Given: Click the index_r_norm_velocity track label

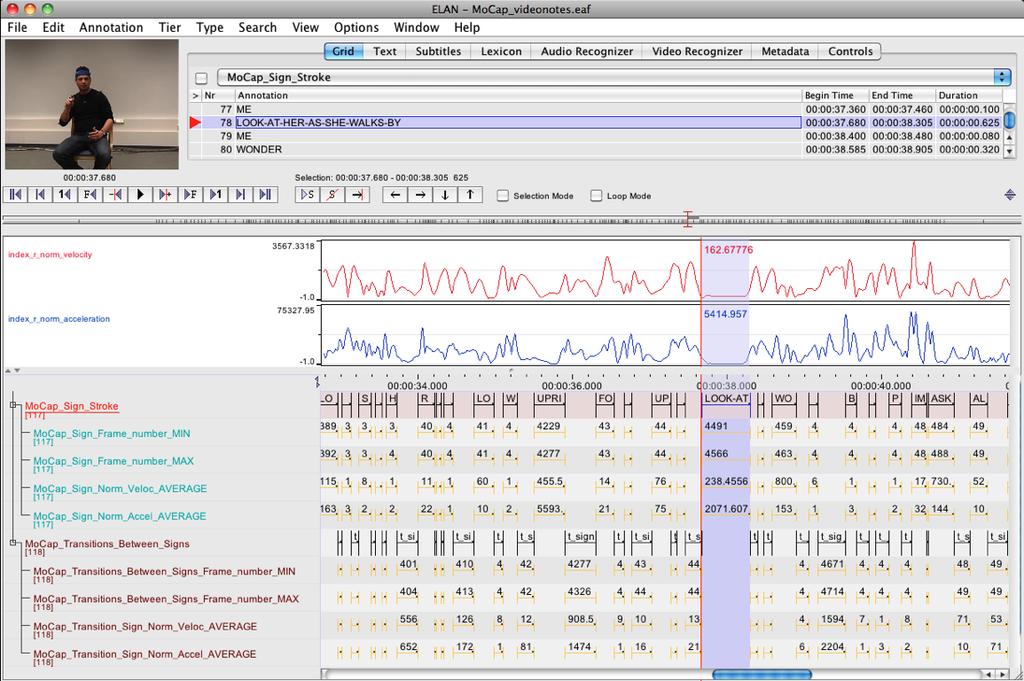Looking at the screenshot, I should click(x=50, y=255).
